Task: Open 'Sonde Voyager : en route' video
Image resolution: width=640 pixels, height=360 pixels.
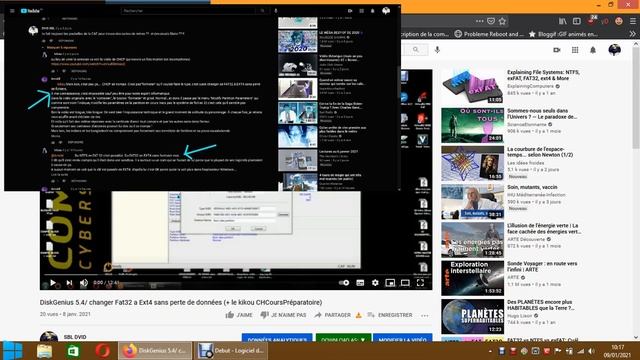Action: pyautogui.click(x=472, y=278)
